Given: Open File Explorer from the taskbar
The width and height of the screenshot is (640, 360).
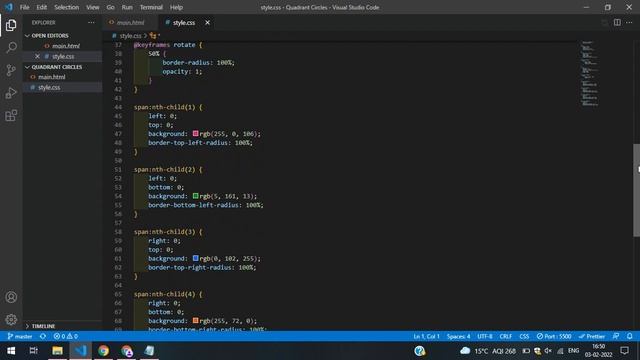Looking at the screenshot, I should (57, 351).
